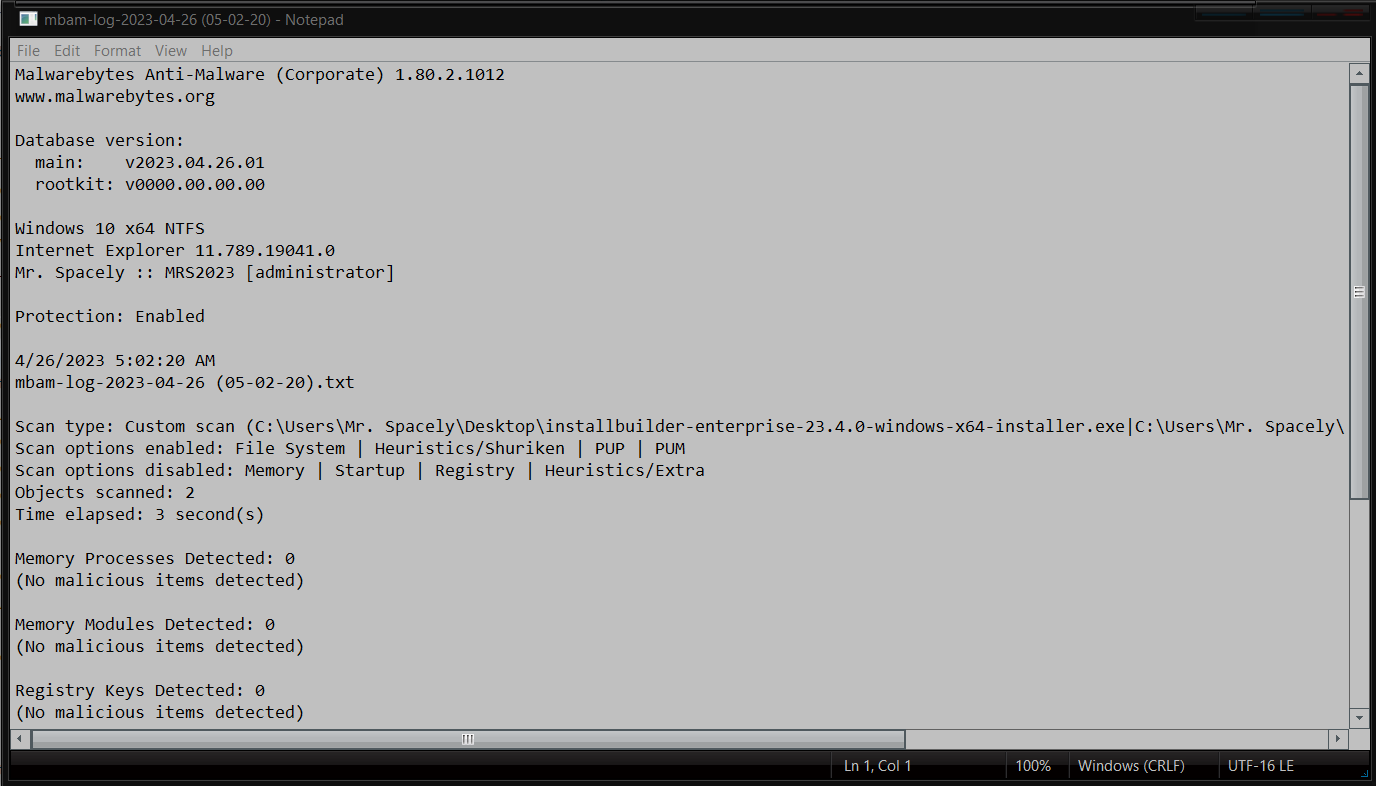Click the horizontal scrollbar left arrow

click(x=20, y=739)
